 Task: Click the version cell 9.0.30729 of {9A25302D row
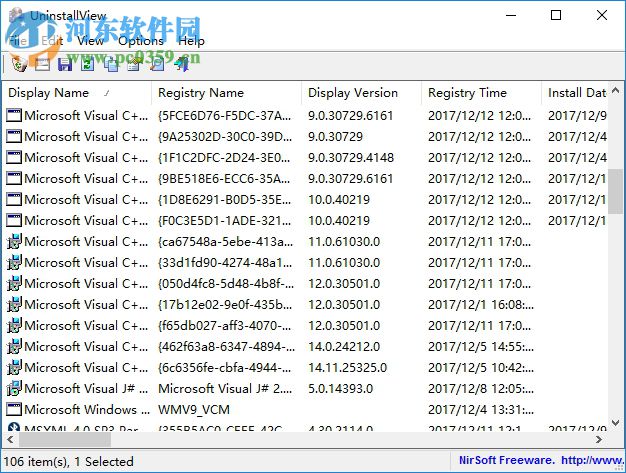[335, 137]
